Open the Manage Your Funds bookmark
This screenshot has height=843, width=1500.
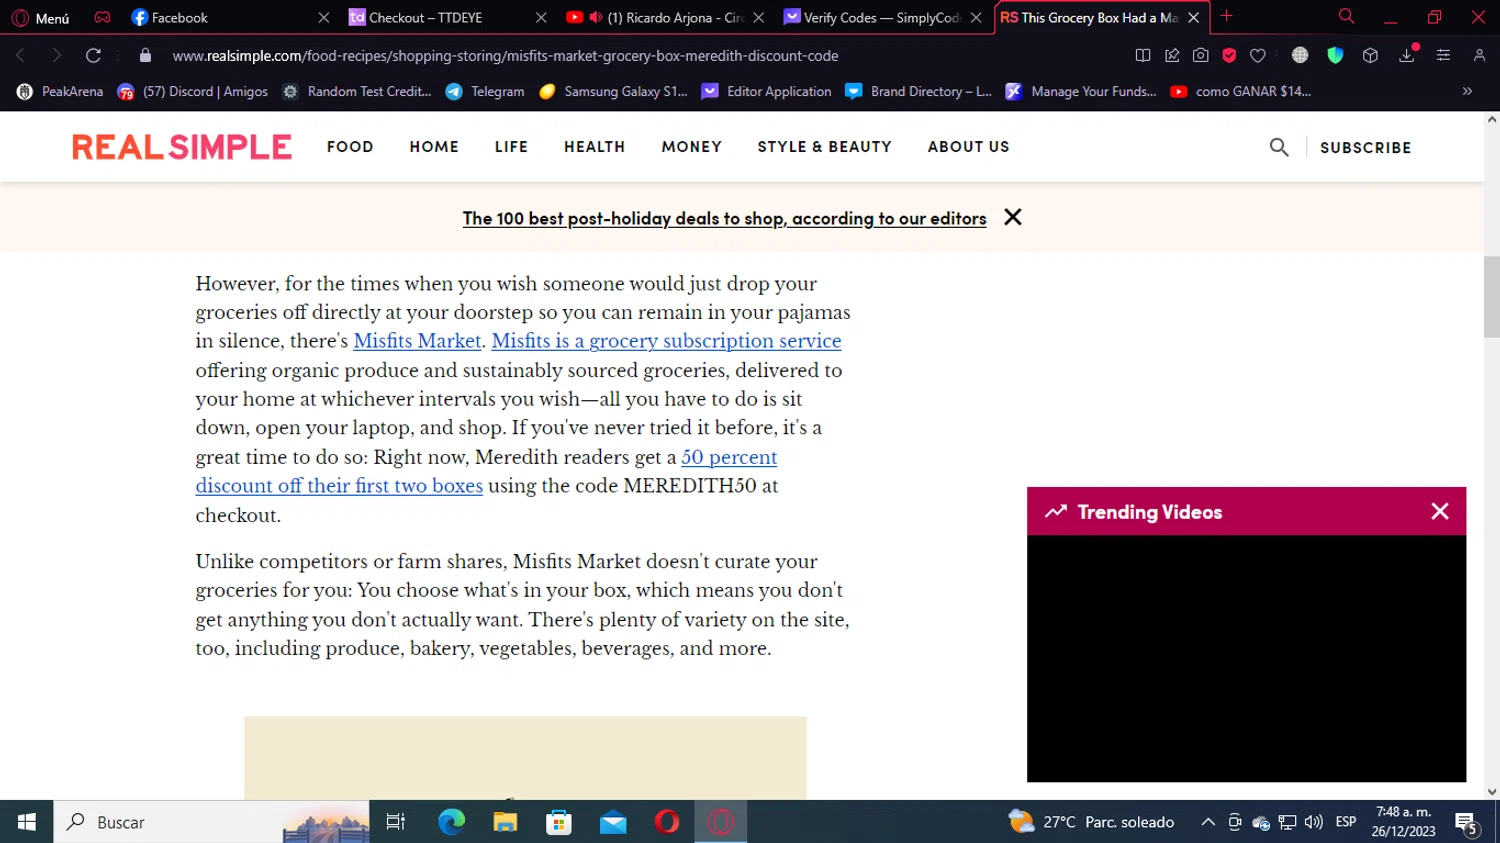1081,91
